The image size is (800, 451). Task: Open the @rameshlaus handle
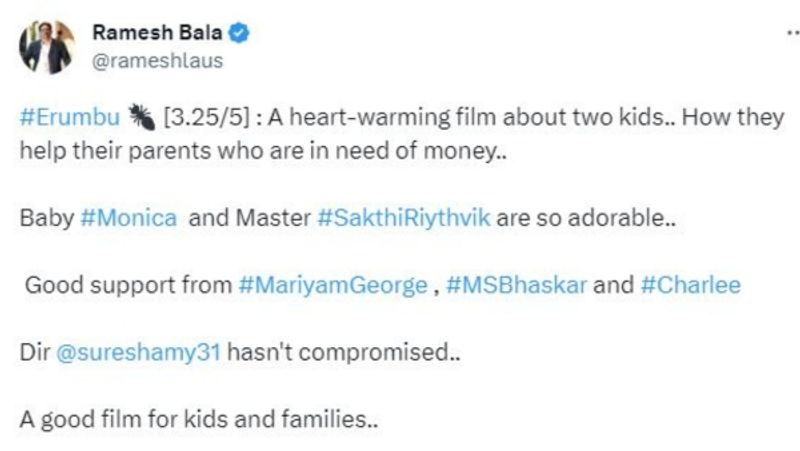point(157,61)
